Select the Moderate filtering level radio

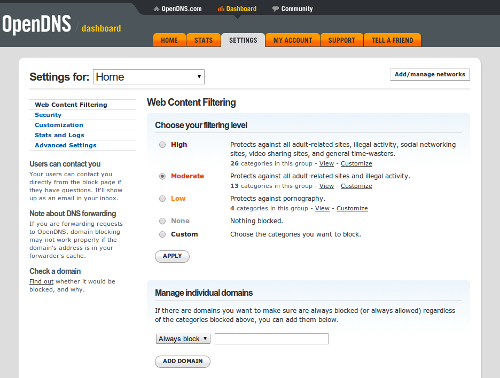162,176
